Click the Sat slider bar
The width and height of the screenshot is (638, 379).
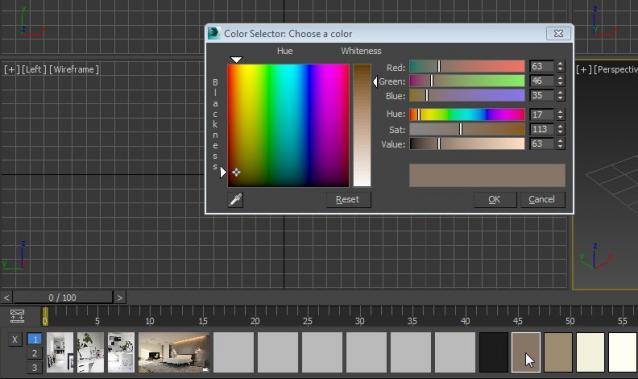coord(467,129)
